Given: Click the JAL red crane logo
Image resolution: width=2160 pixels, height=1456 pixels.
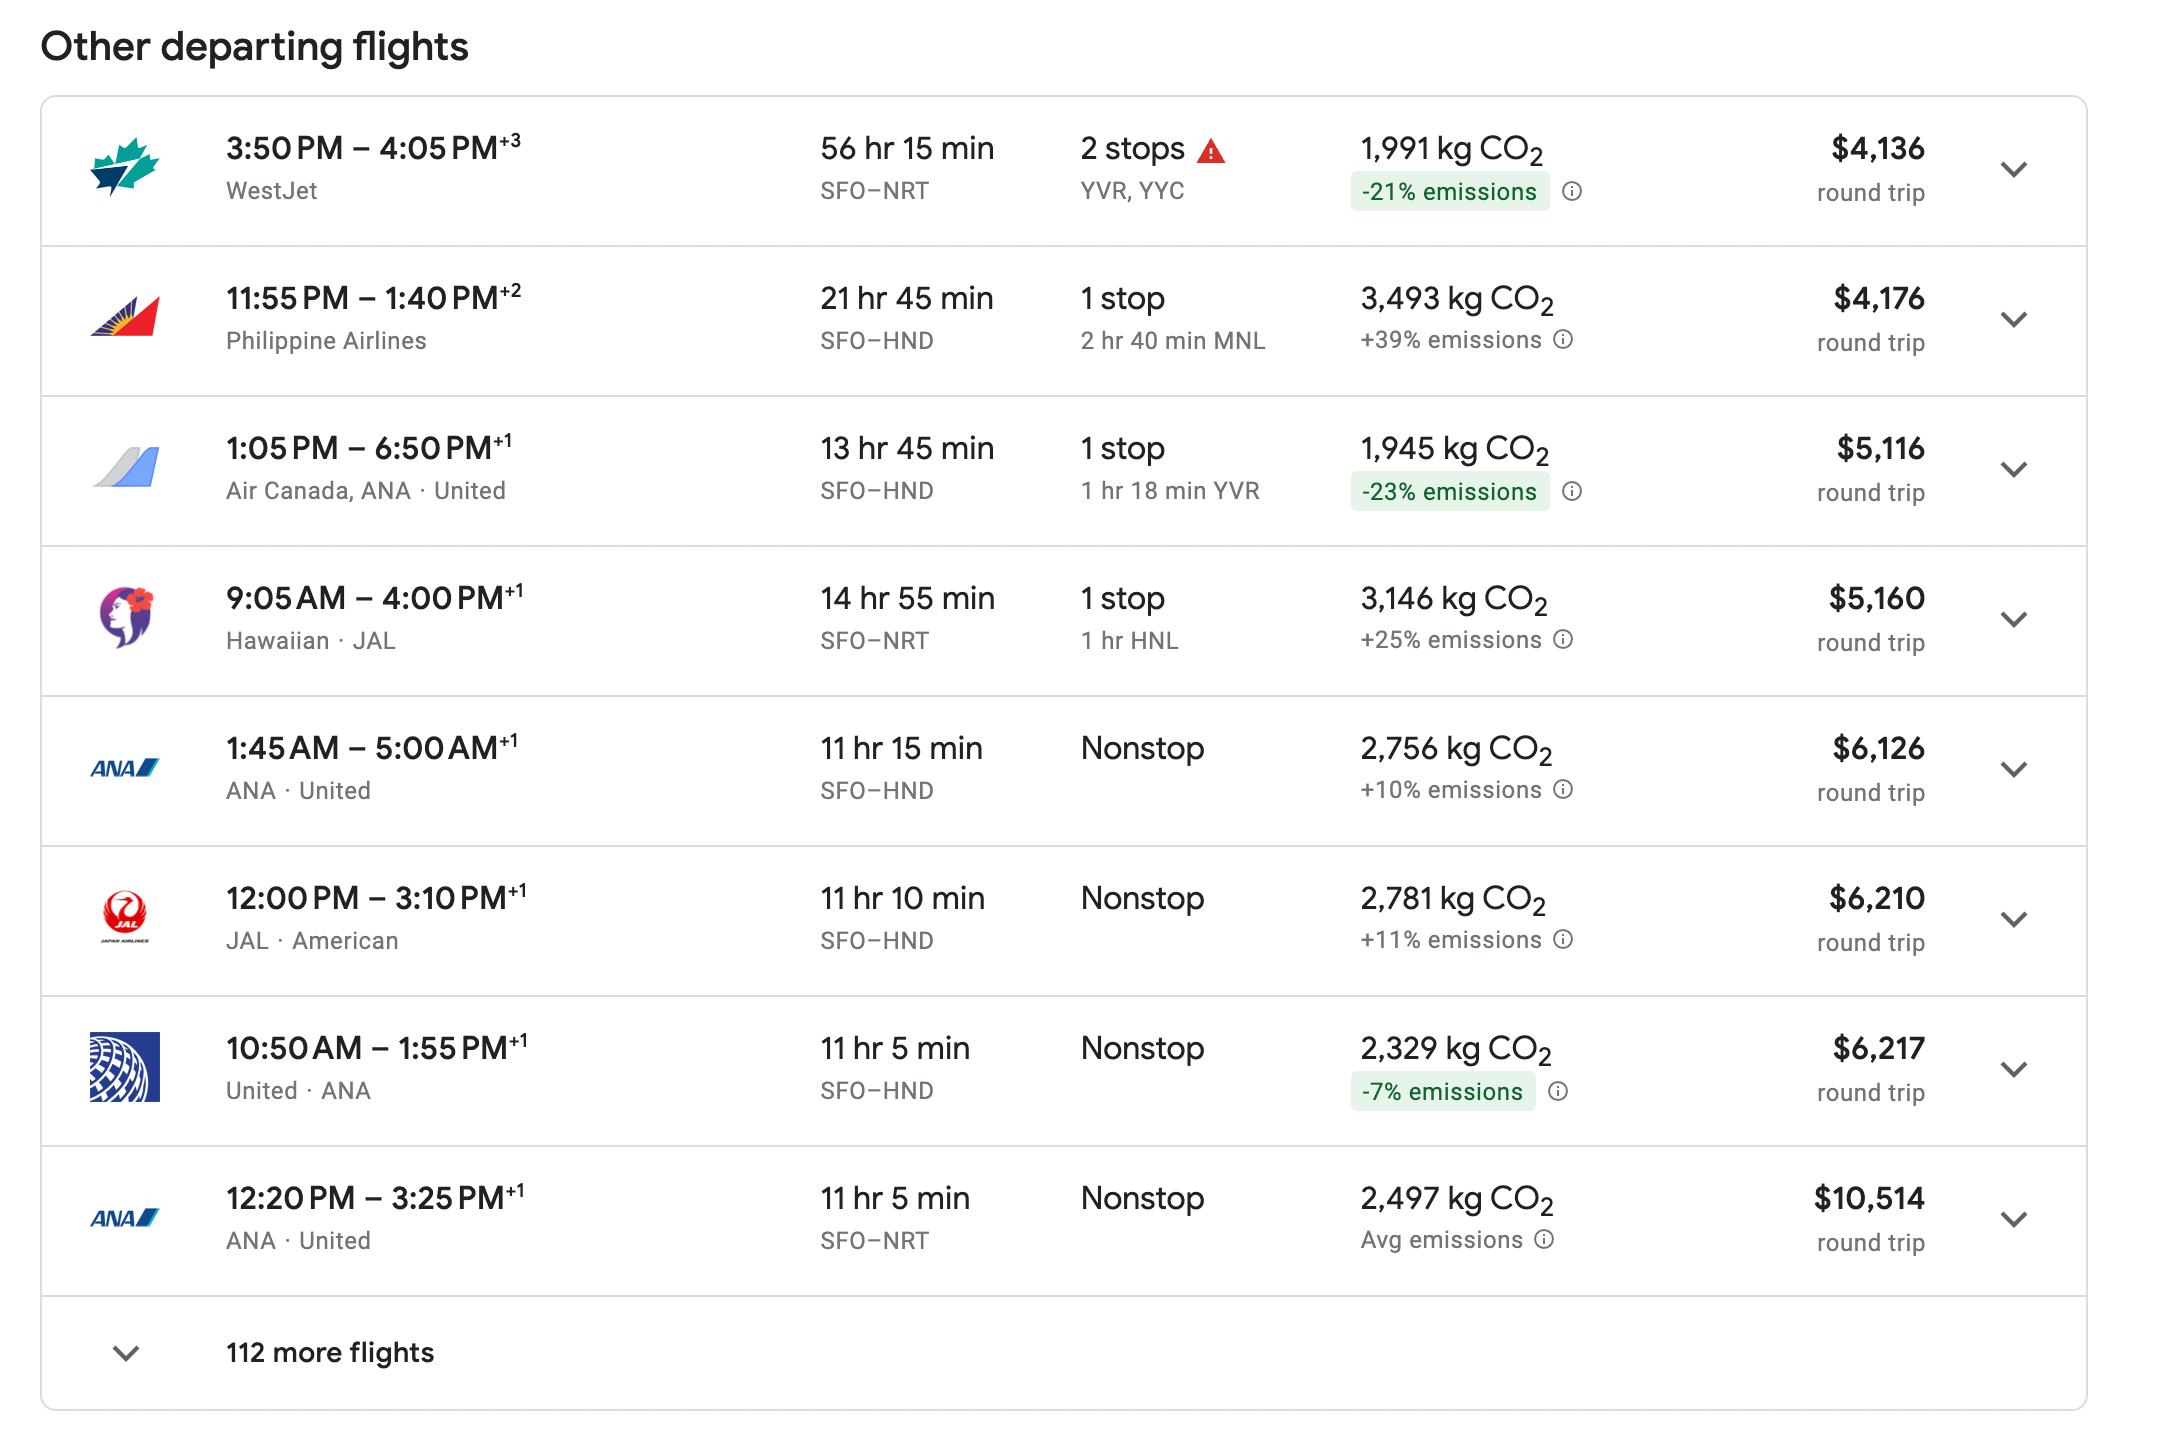Looking at the screenshot, I should [x=124, y=916].
